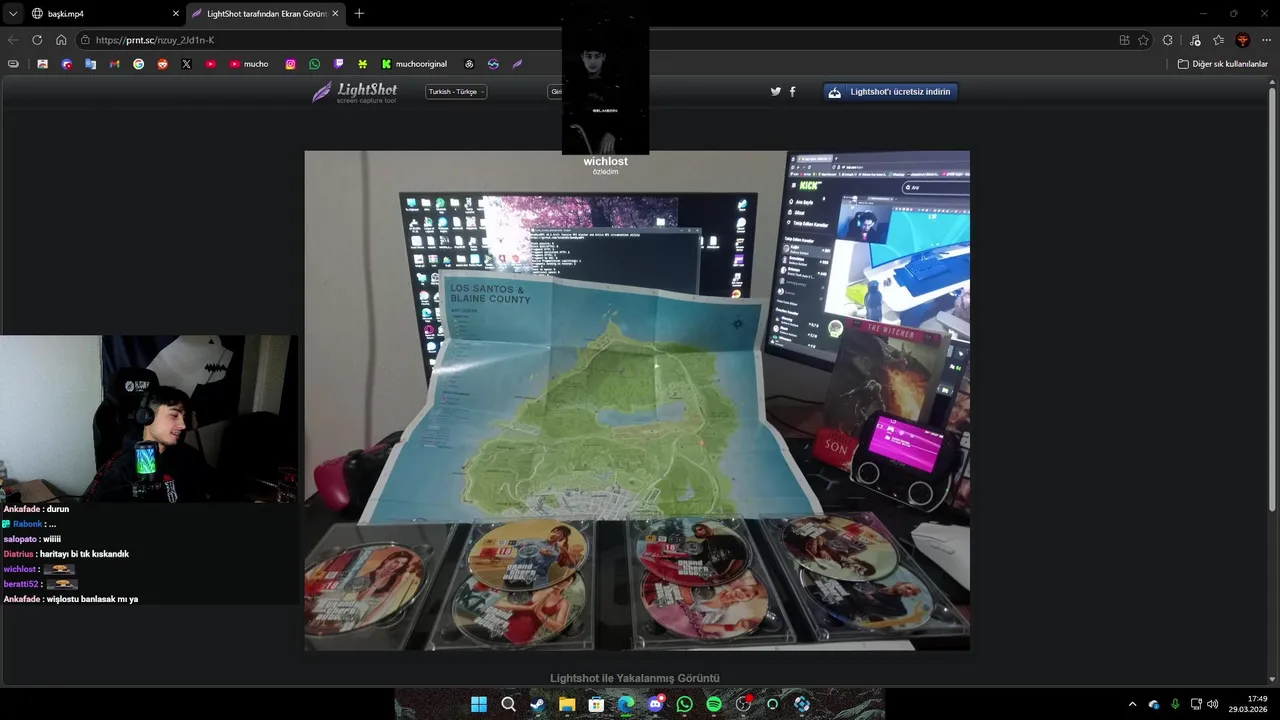Open the tab search dropdown arrow
This screenshot has width=1280, height=720.
point(13,13)
